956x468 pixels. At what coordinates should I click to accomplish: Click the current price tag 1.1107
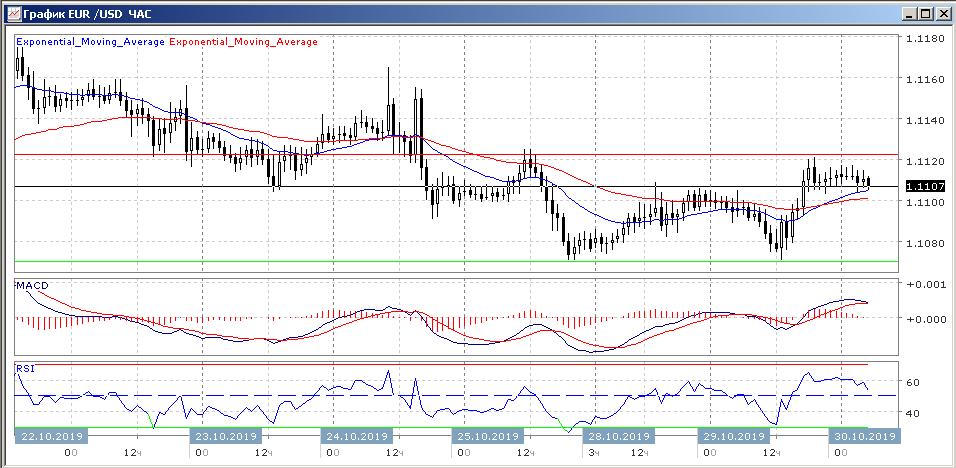click(920, 186)
